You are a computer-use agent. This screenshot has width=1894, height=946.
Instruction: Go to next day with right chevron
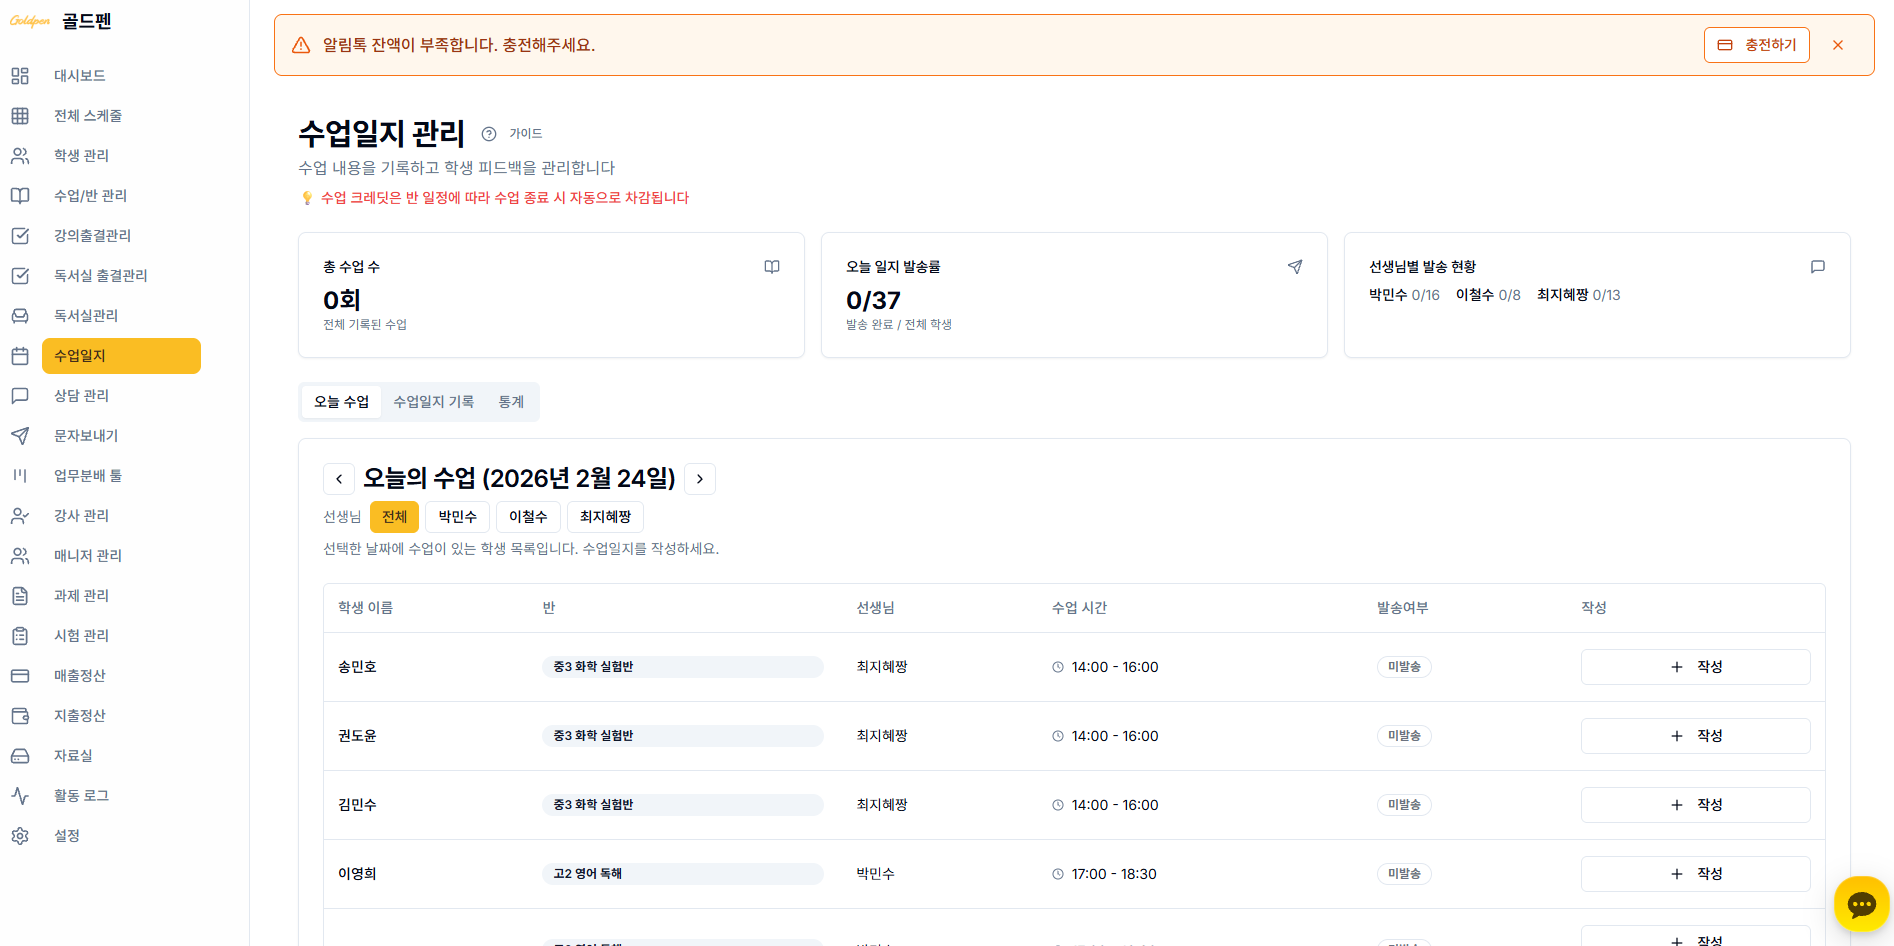[700, 479]
